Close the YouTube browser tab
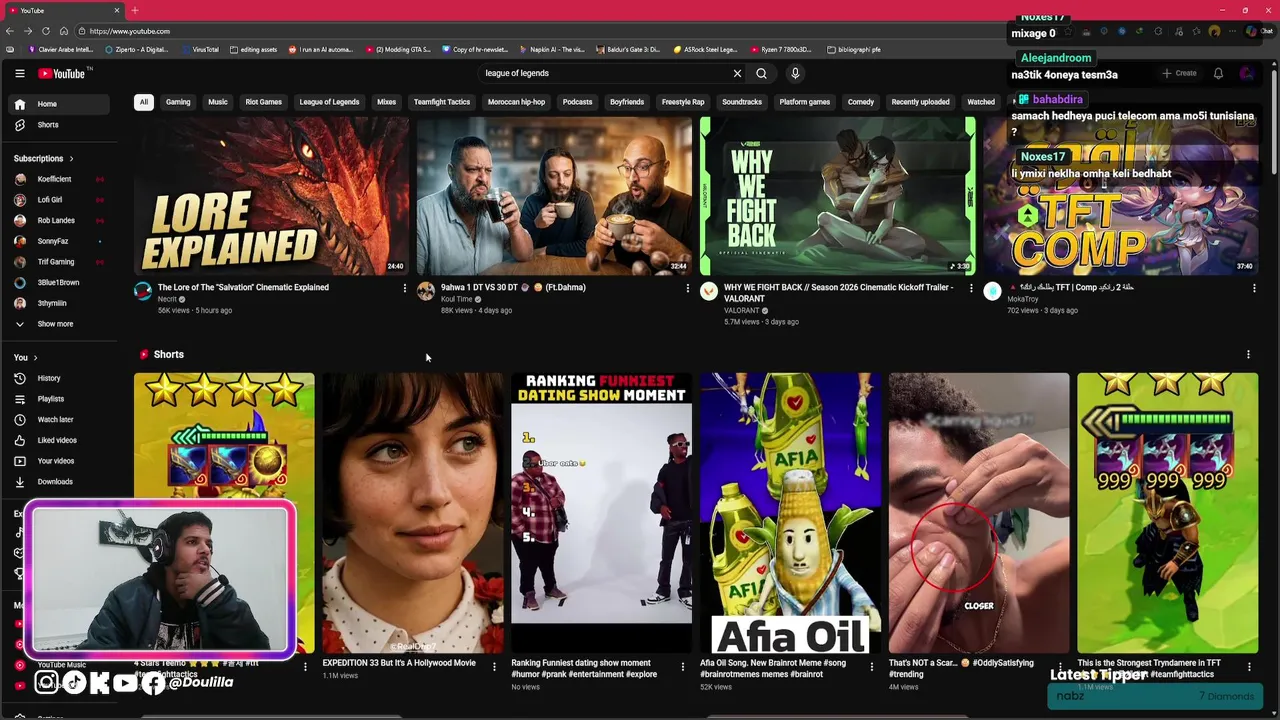Viewport: 1280px width, 720px height. point(117,10)
